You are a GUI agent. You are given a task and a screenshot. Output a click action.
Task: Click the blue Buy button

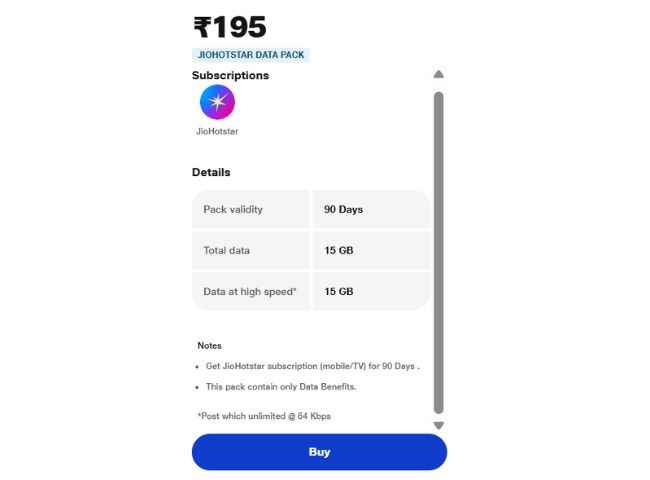point(319,452)
